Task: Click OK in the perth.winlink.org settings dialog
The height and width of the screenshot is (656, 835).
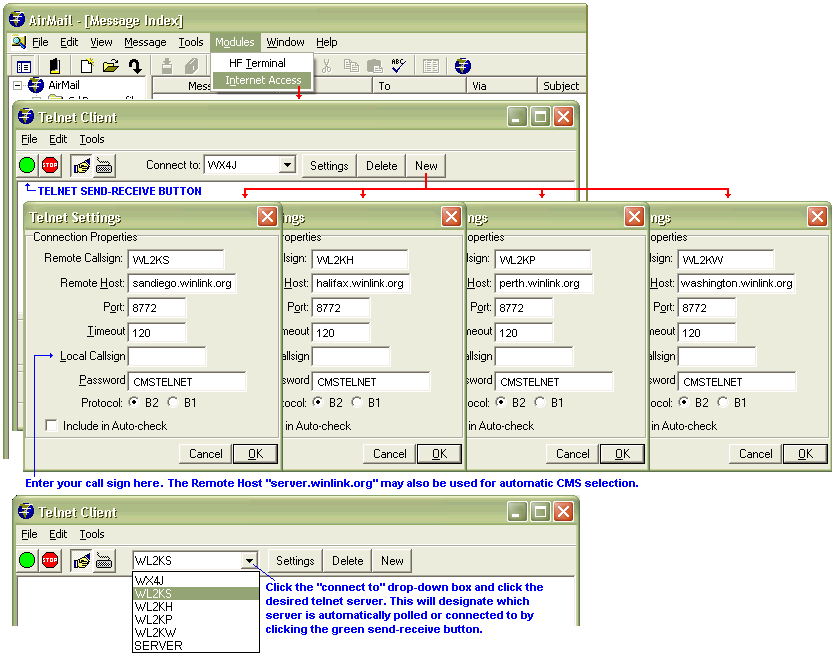Action: [x=622, y=454]
